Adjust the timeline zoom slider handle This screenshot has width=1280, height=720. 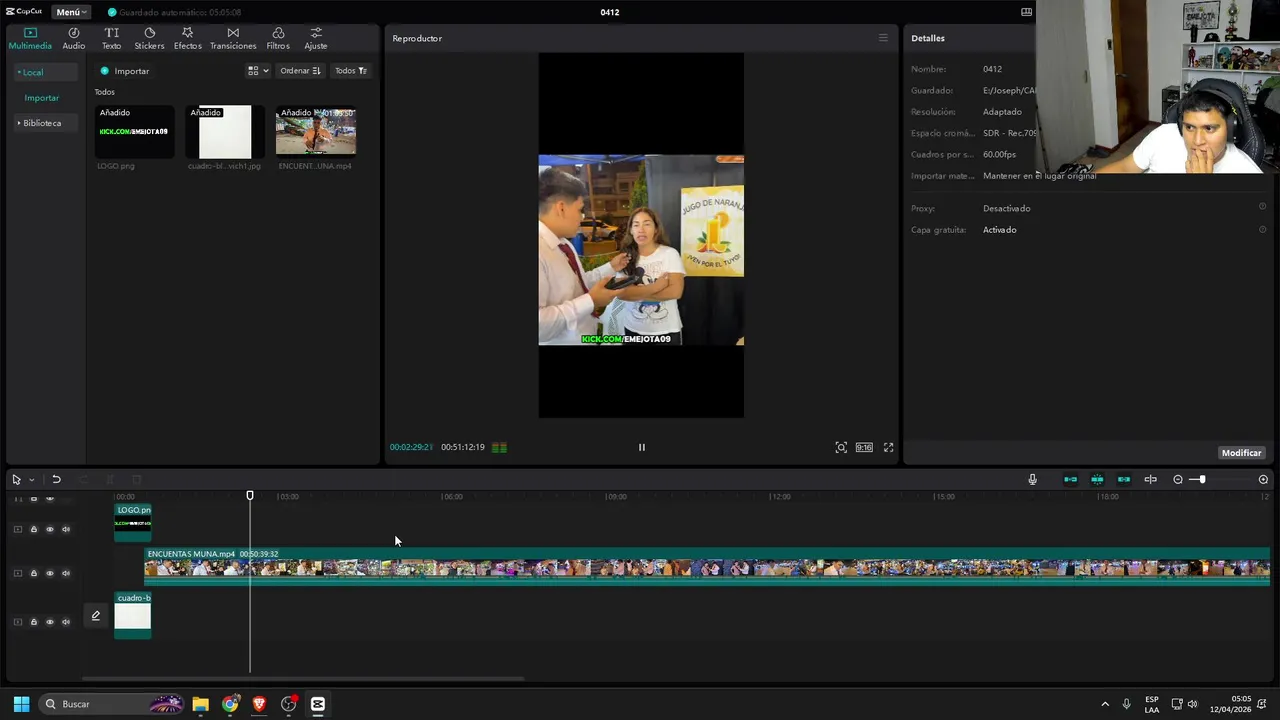(x=1202, y=480)
